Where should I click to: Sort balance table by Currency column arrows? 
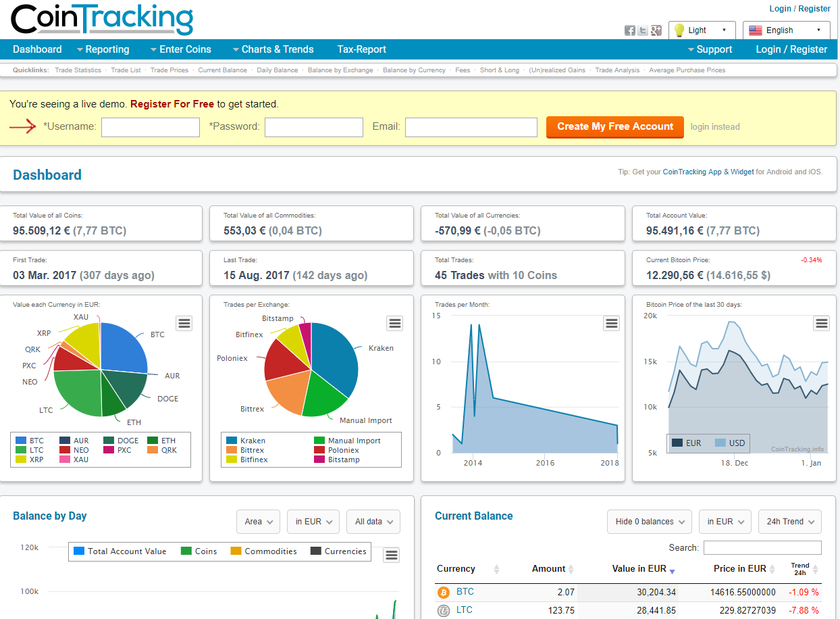click(x=496, y=569)
